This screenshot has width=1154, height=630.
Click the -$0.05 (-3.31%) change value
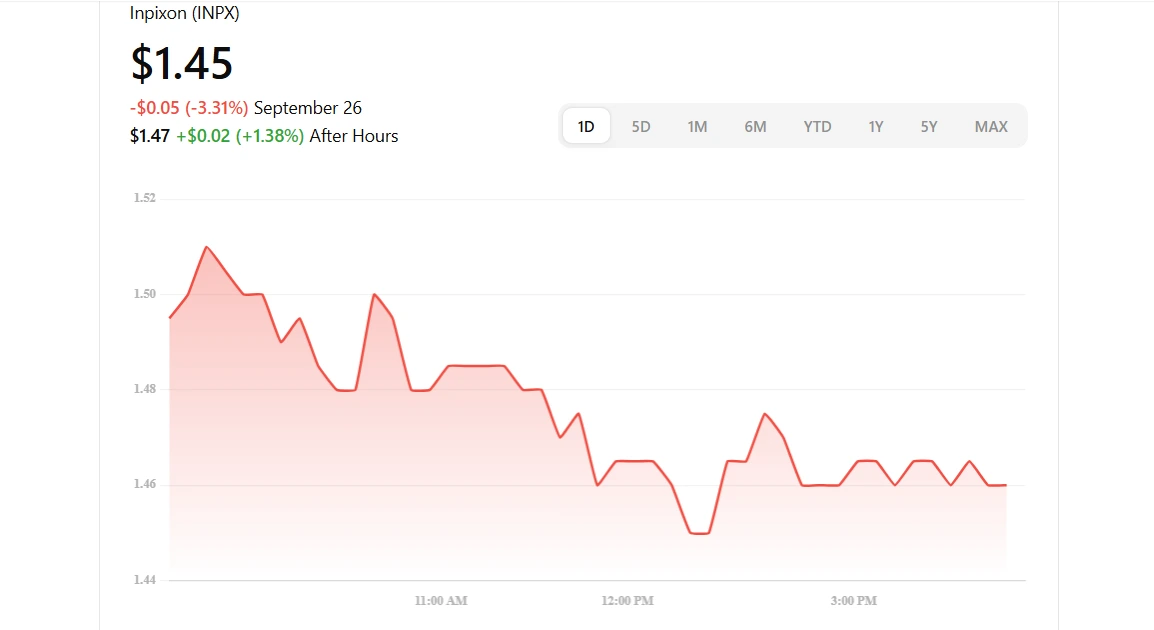[189, 108]
